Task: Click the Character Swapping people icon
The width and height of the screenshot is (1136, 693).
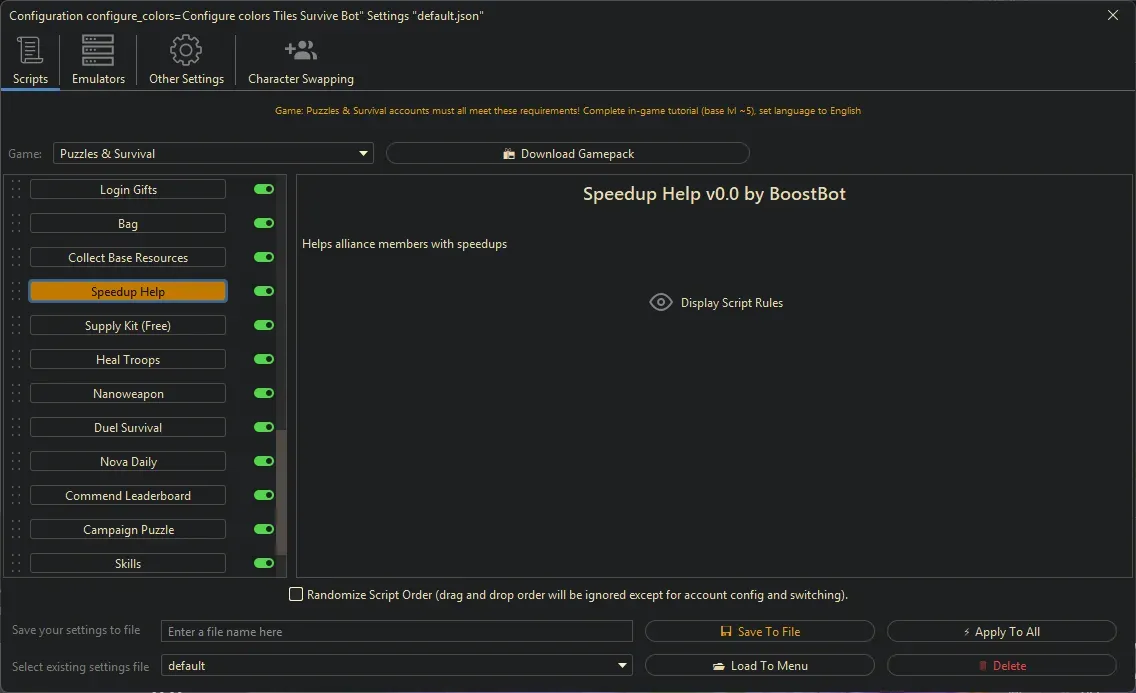Action: (300, 50)
